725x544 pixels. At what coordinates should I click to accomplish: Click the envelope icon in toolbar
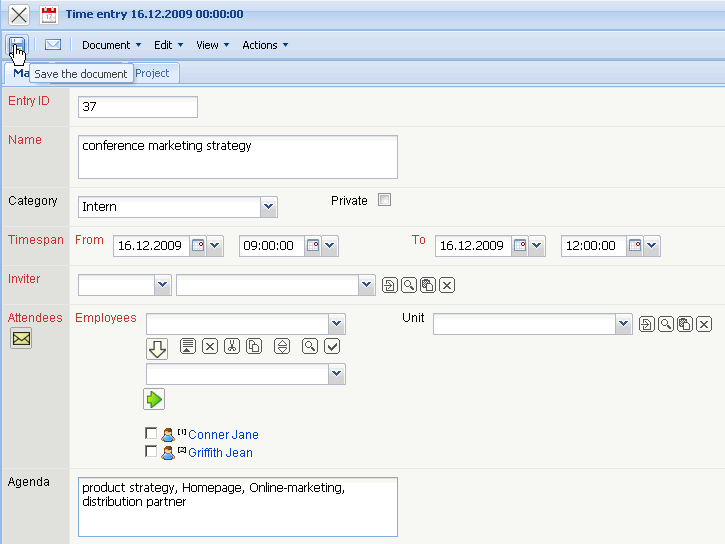coord(53,45)
